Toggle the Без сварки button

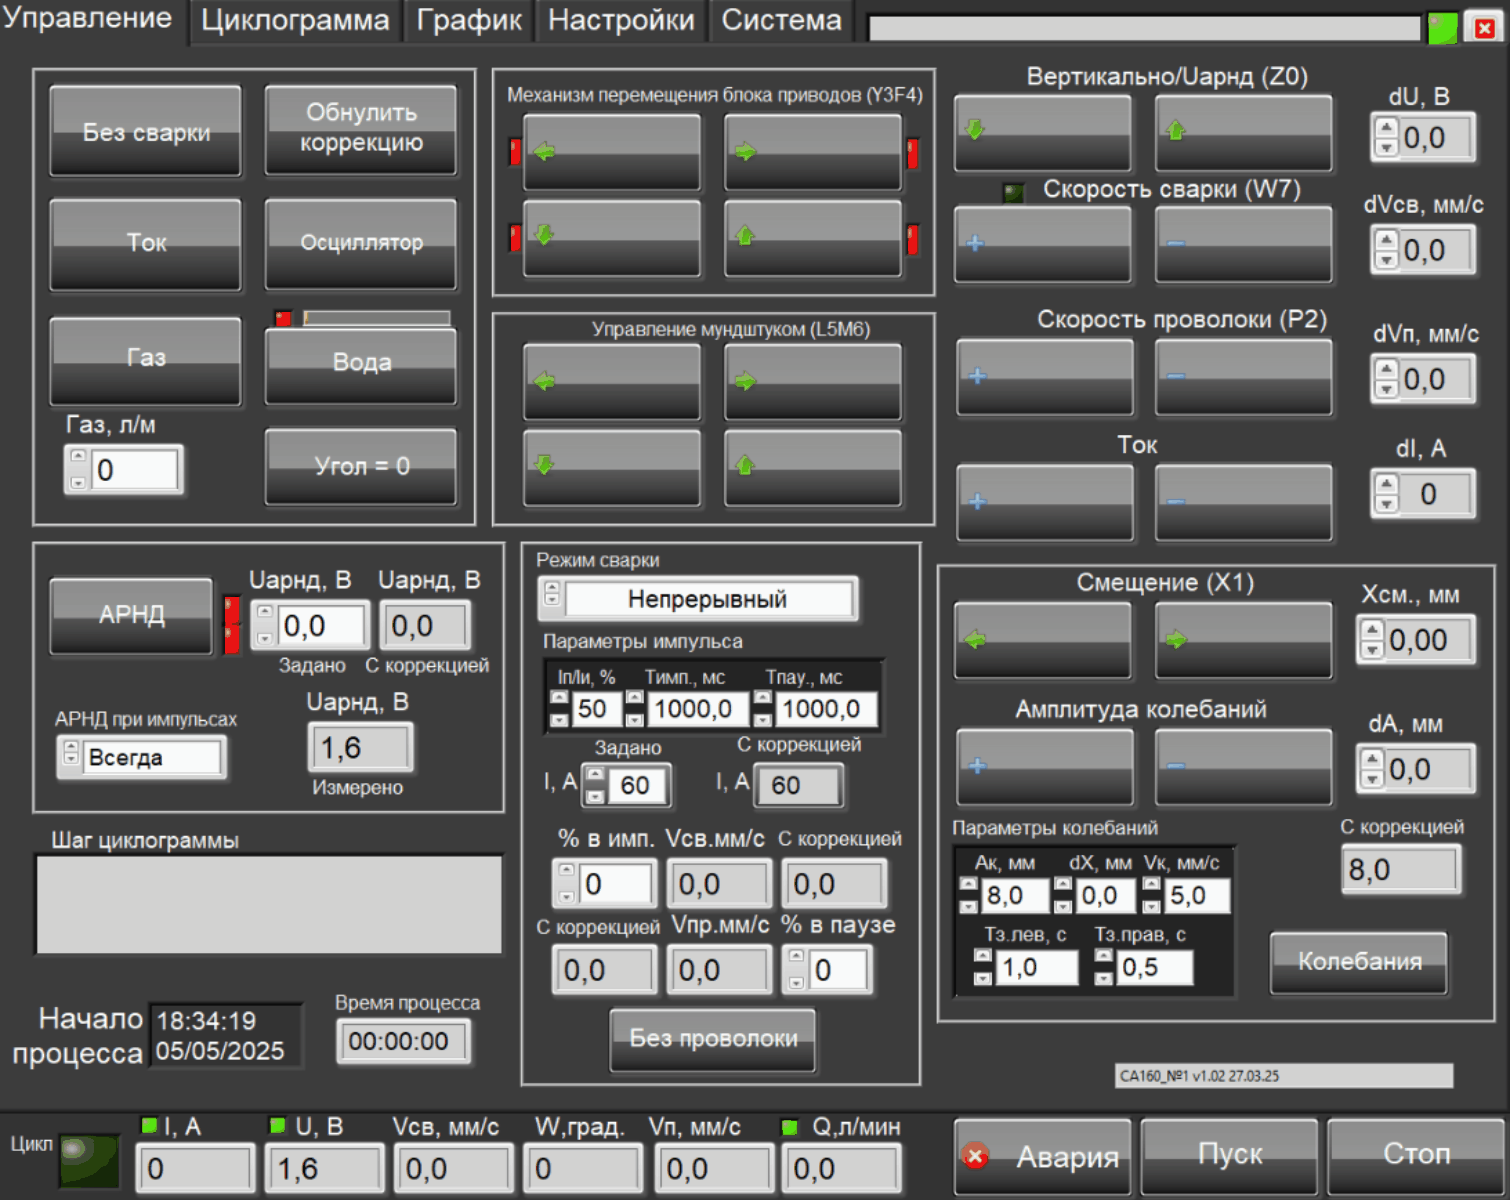[x=146, y=131]
